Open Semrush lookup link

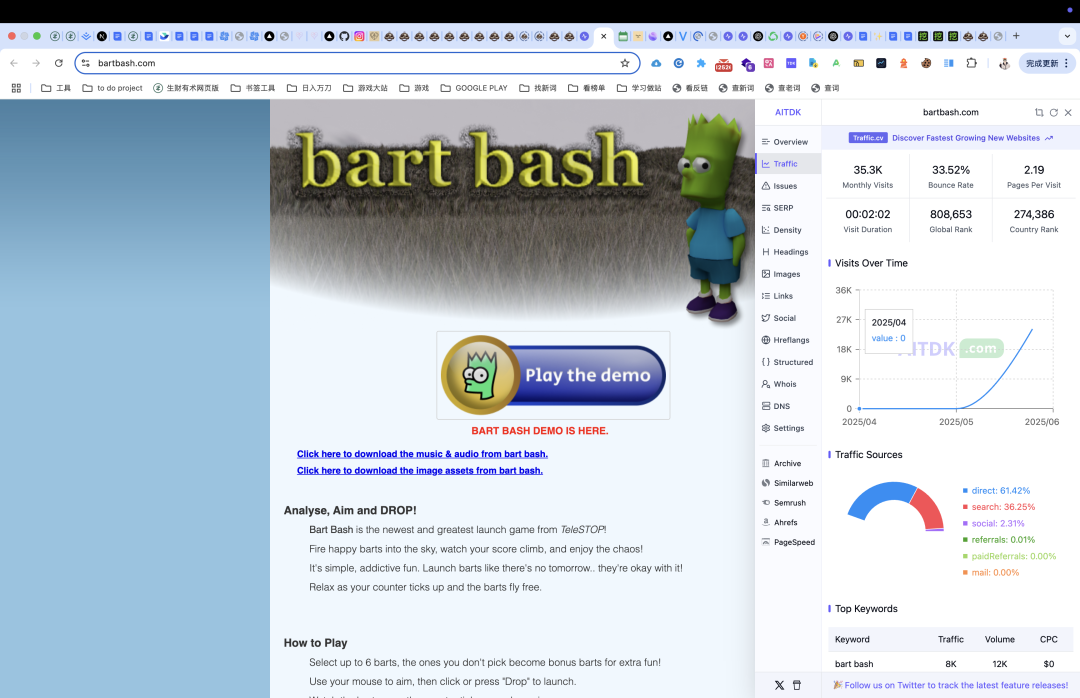[x=783, y=503]
